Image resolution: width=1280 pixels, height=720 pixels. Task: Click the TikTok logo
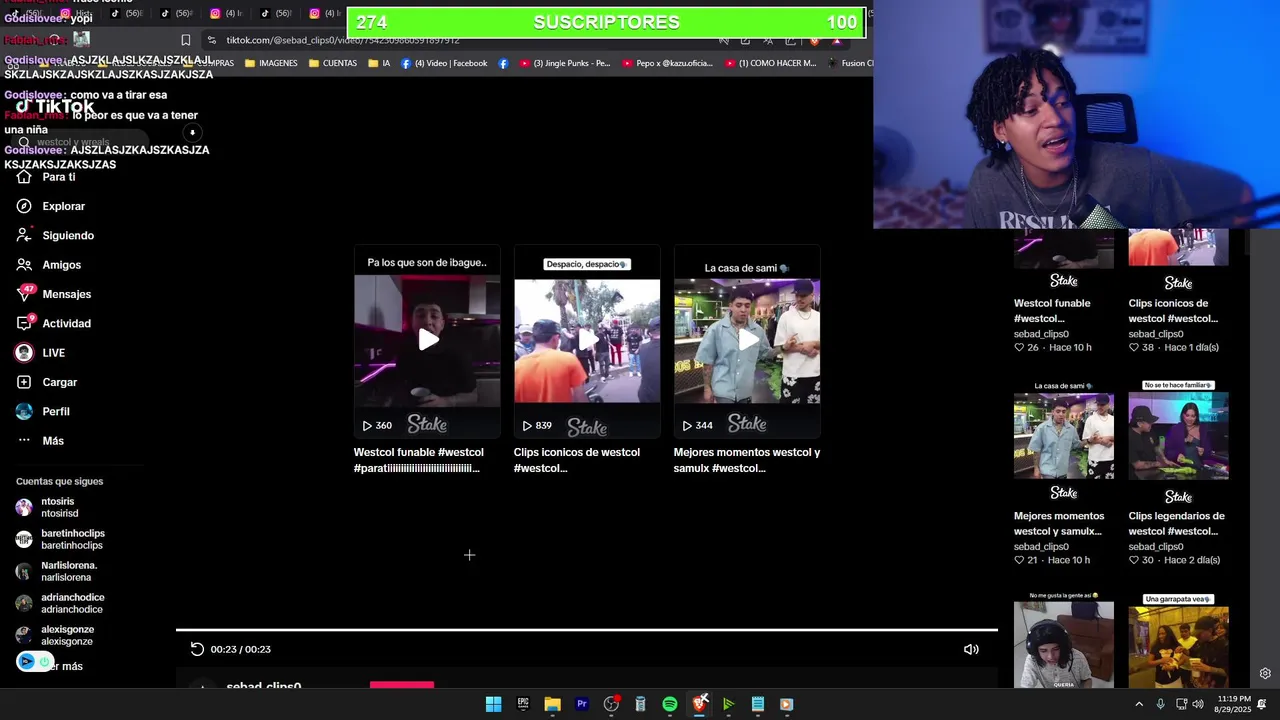coord(55,107)
